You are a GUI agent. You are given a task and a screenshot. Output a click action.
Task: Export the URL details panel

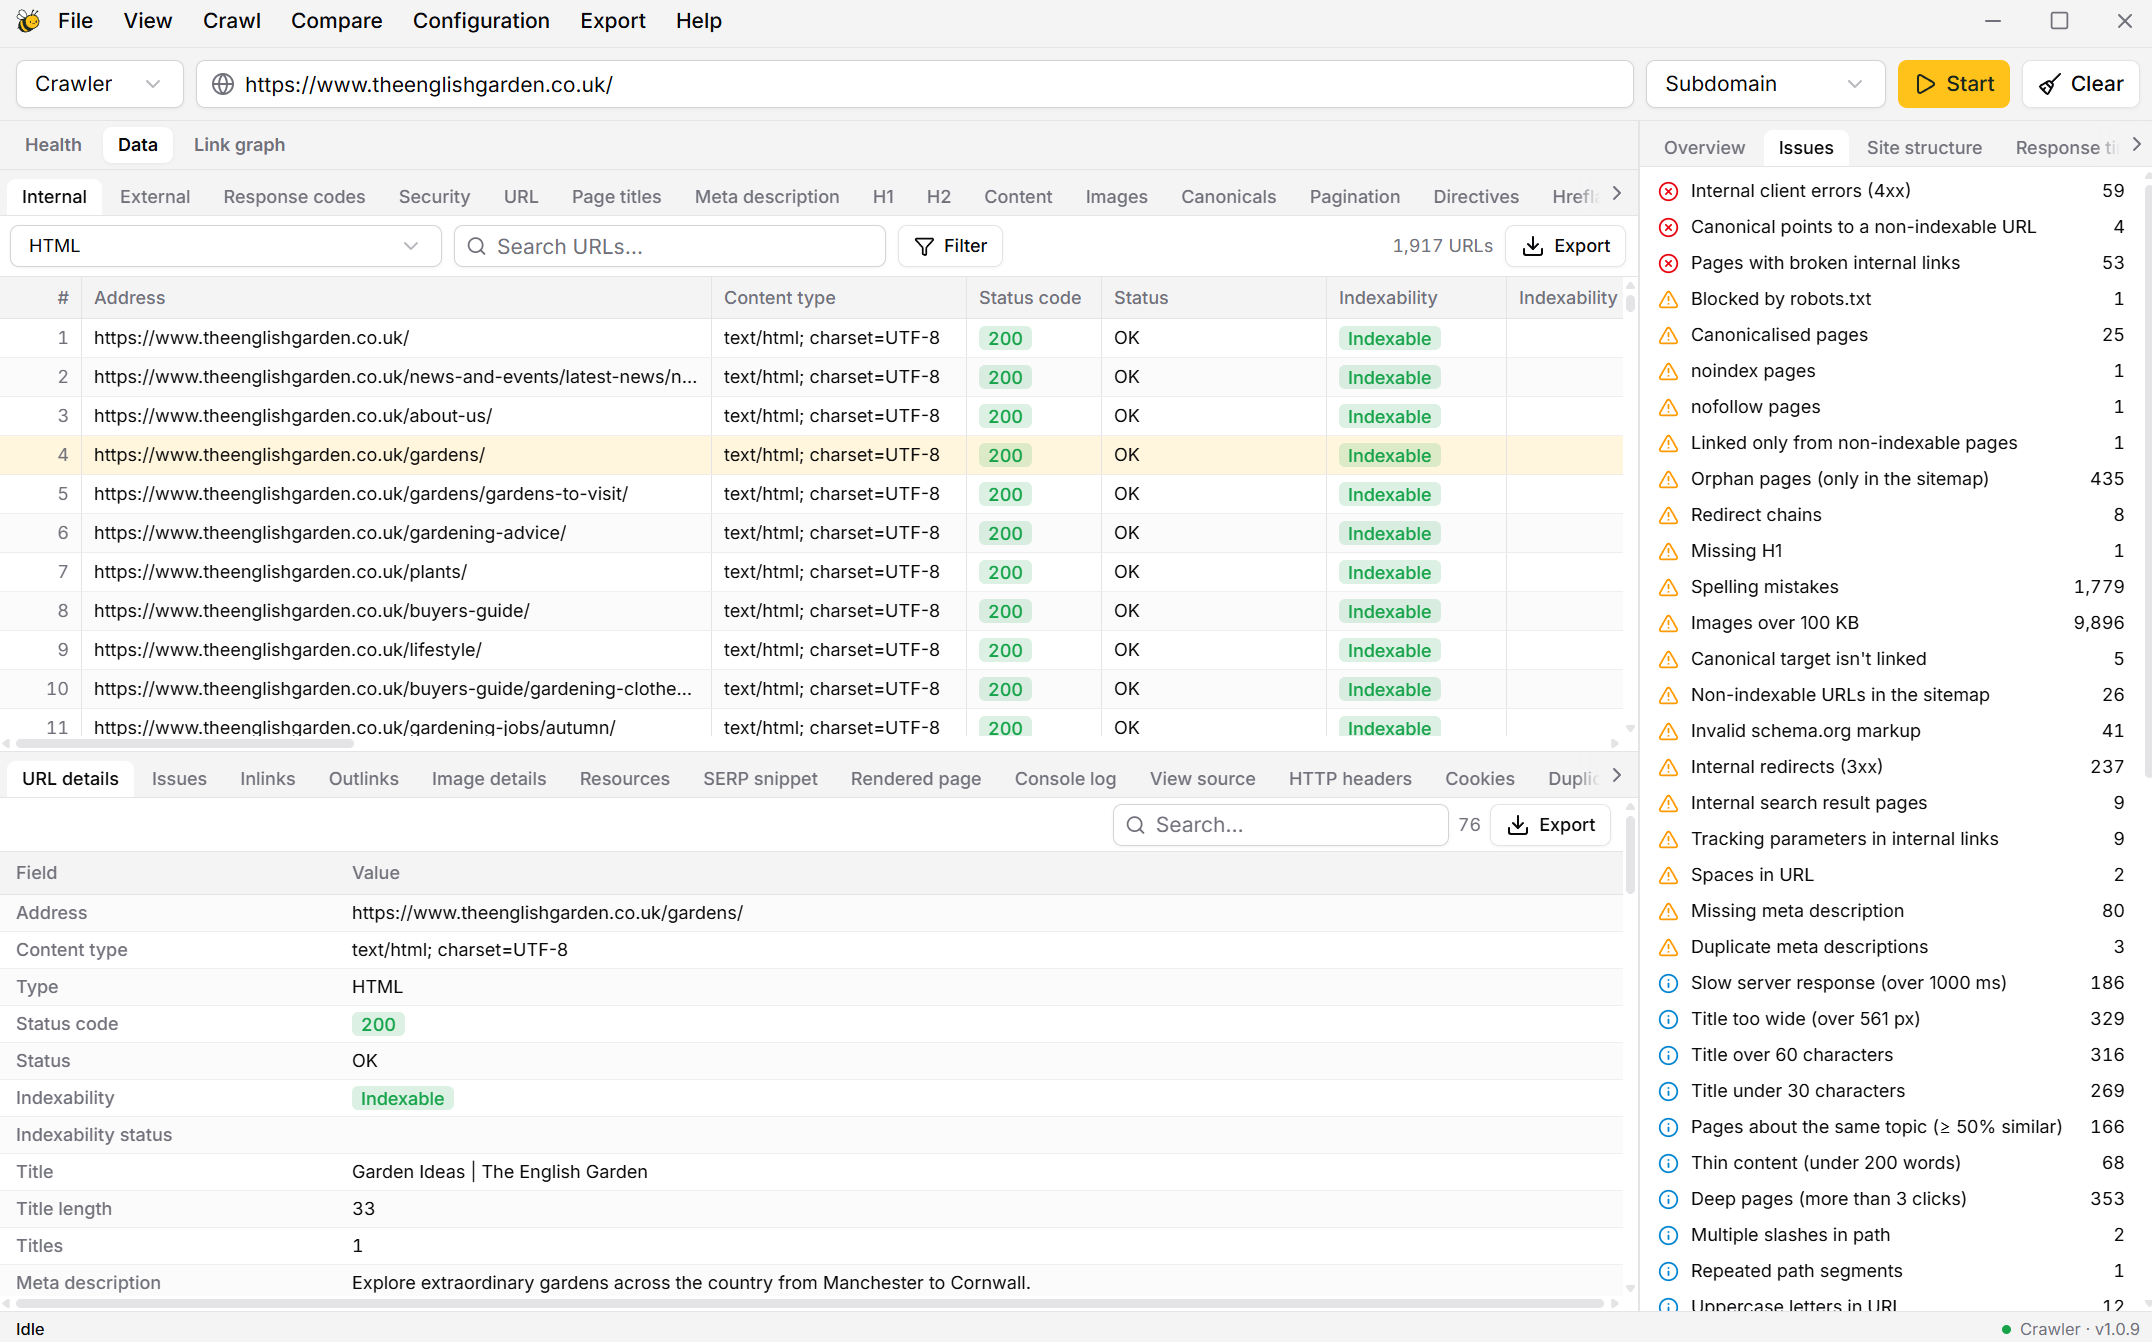coord(1550,825)
